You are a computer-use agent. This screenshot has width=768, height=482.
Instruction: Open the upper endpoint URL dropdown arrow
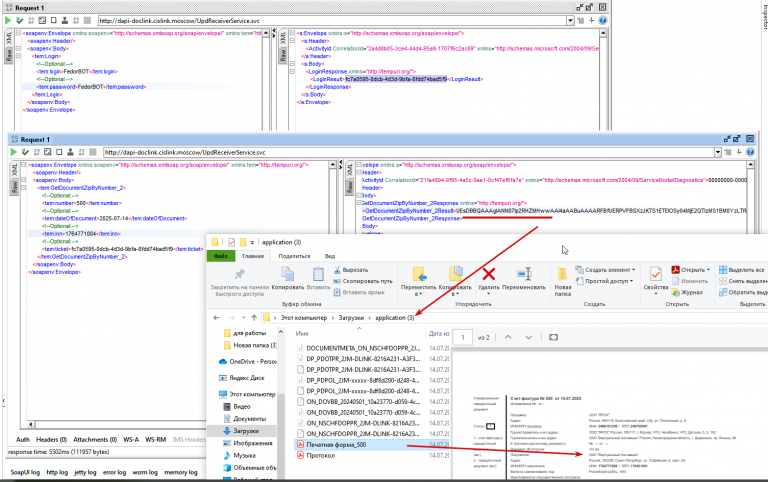[x=570, y=21]
